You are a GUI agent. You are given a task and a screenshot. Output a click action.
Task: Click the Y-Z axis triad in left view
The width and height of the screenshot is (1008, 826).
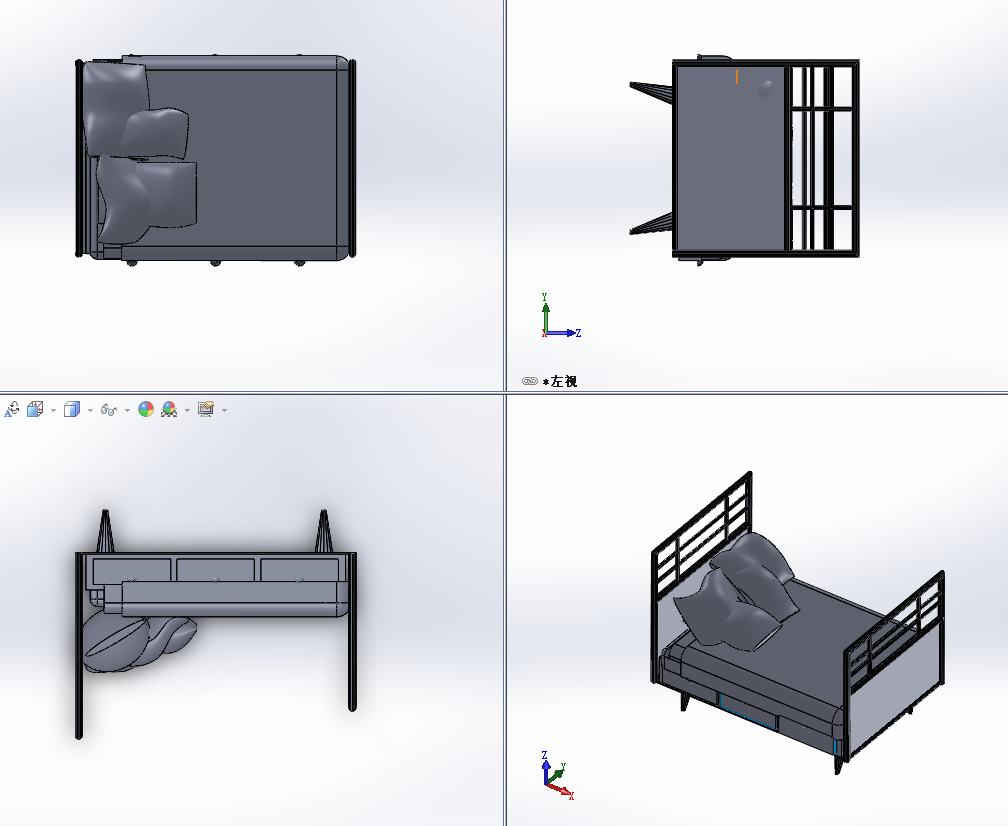(561, 316)
